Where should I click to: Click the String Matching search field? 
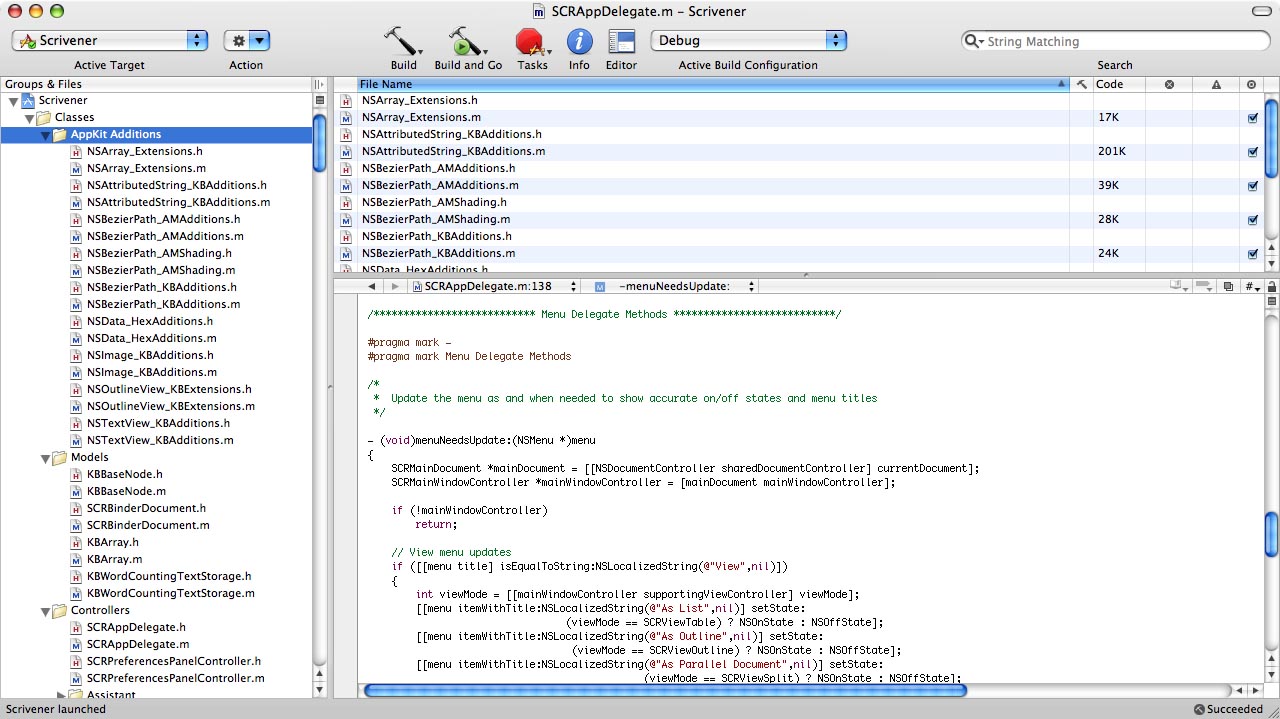click(x=1116, y=42)
